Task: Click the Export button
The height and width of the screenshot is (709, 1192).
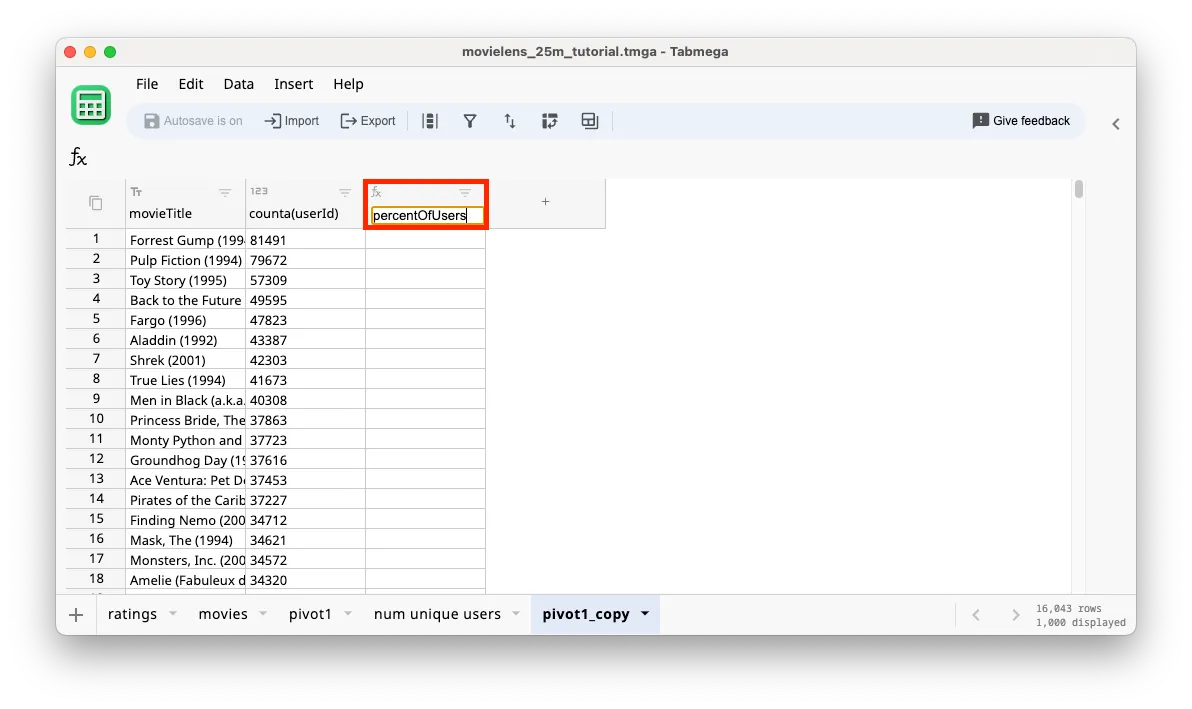Action: click(368, 120)
